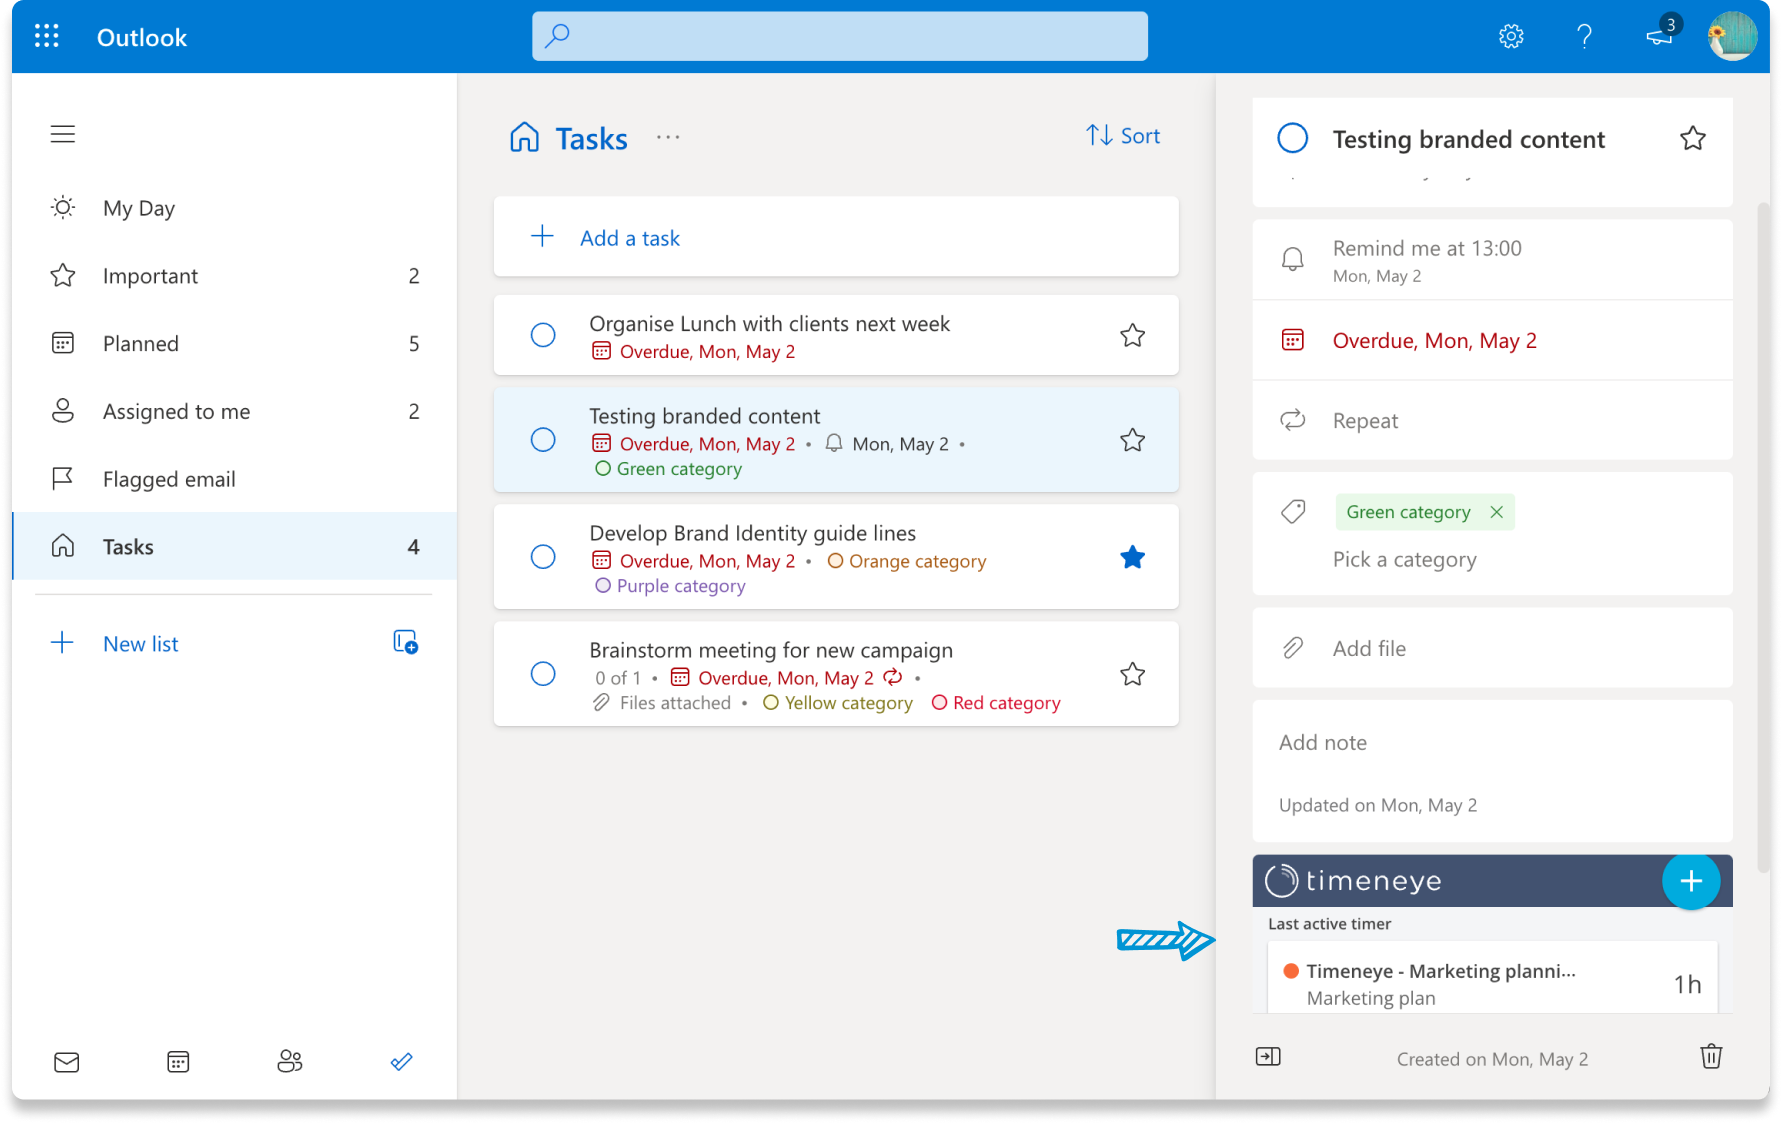Viewport: 1782px width, 1124px height.
Task: Switch to the Calendar app icon
Action: [178, 1062]
